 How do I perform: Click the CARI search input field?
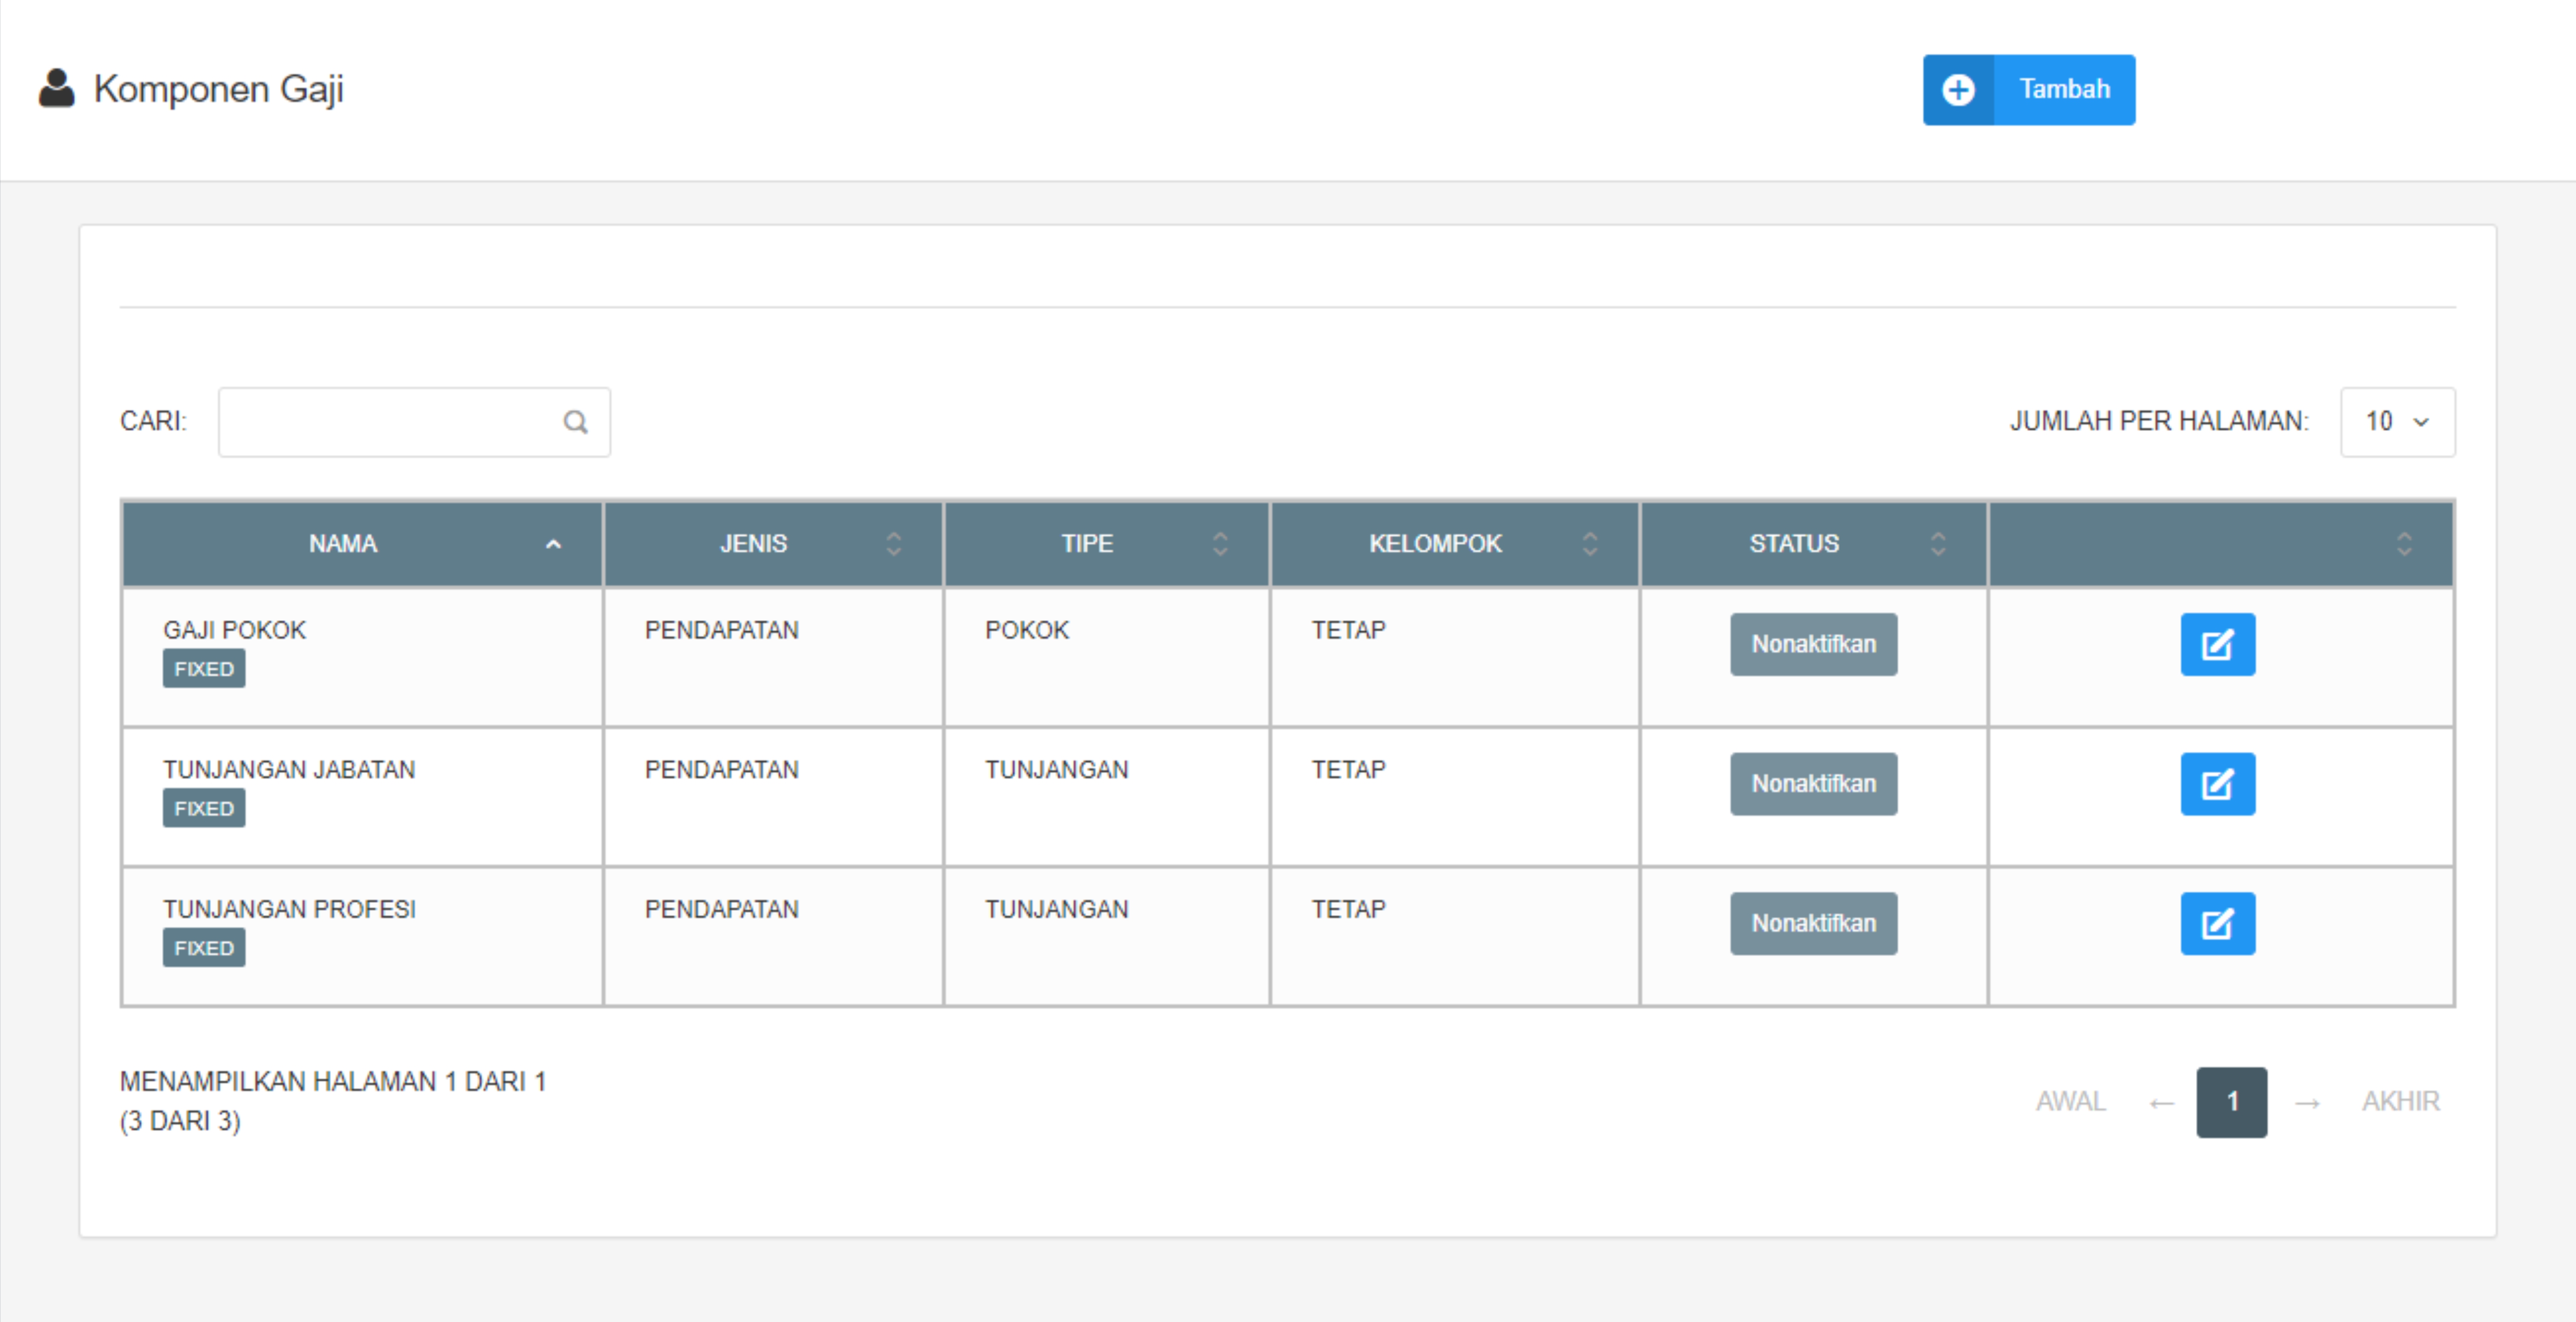click(x=390, y=422)
